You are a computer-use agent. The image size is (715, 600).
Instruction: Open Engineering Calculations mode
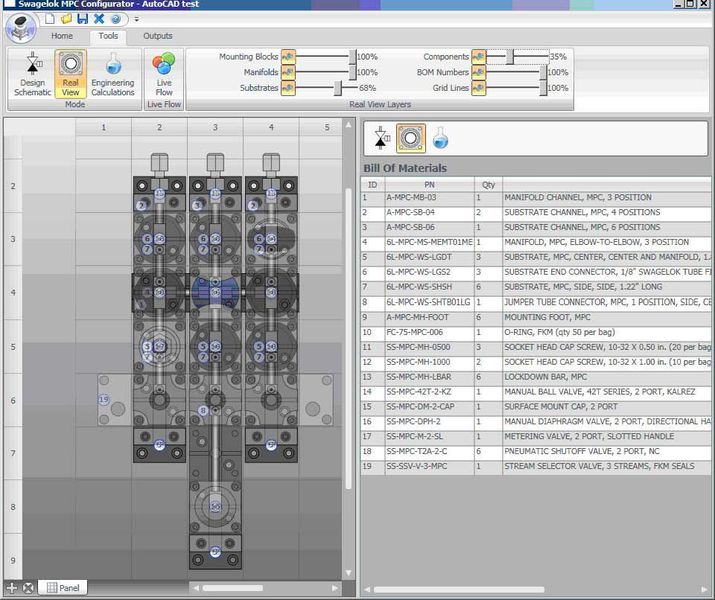click(113, 74)
